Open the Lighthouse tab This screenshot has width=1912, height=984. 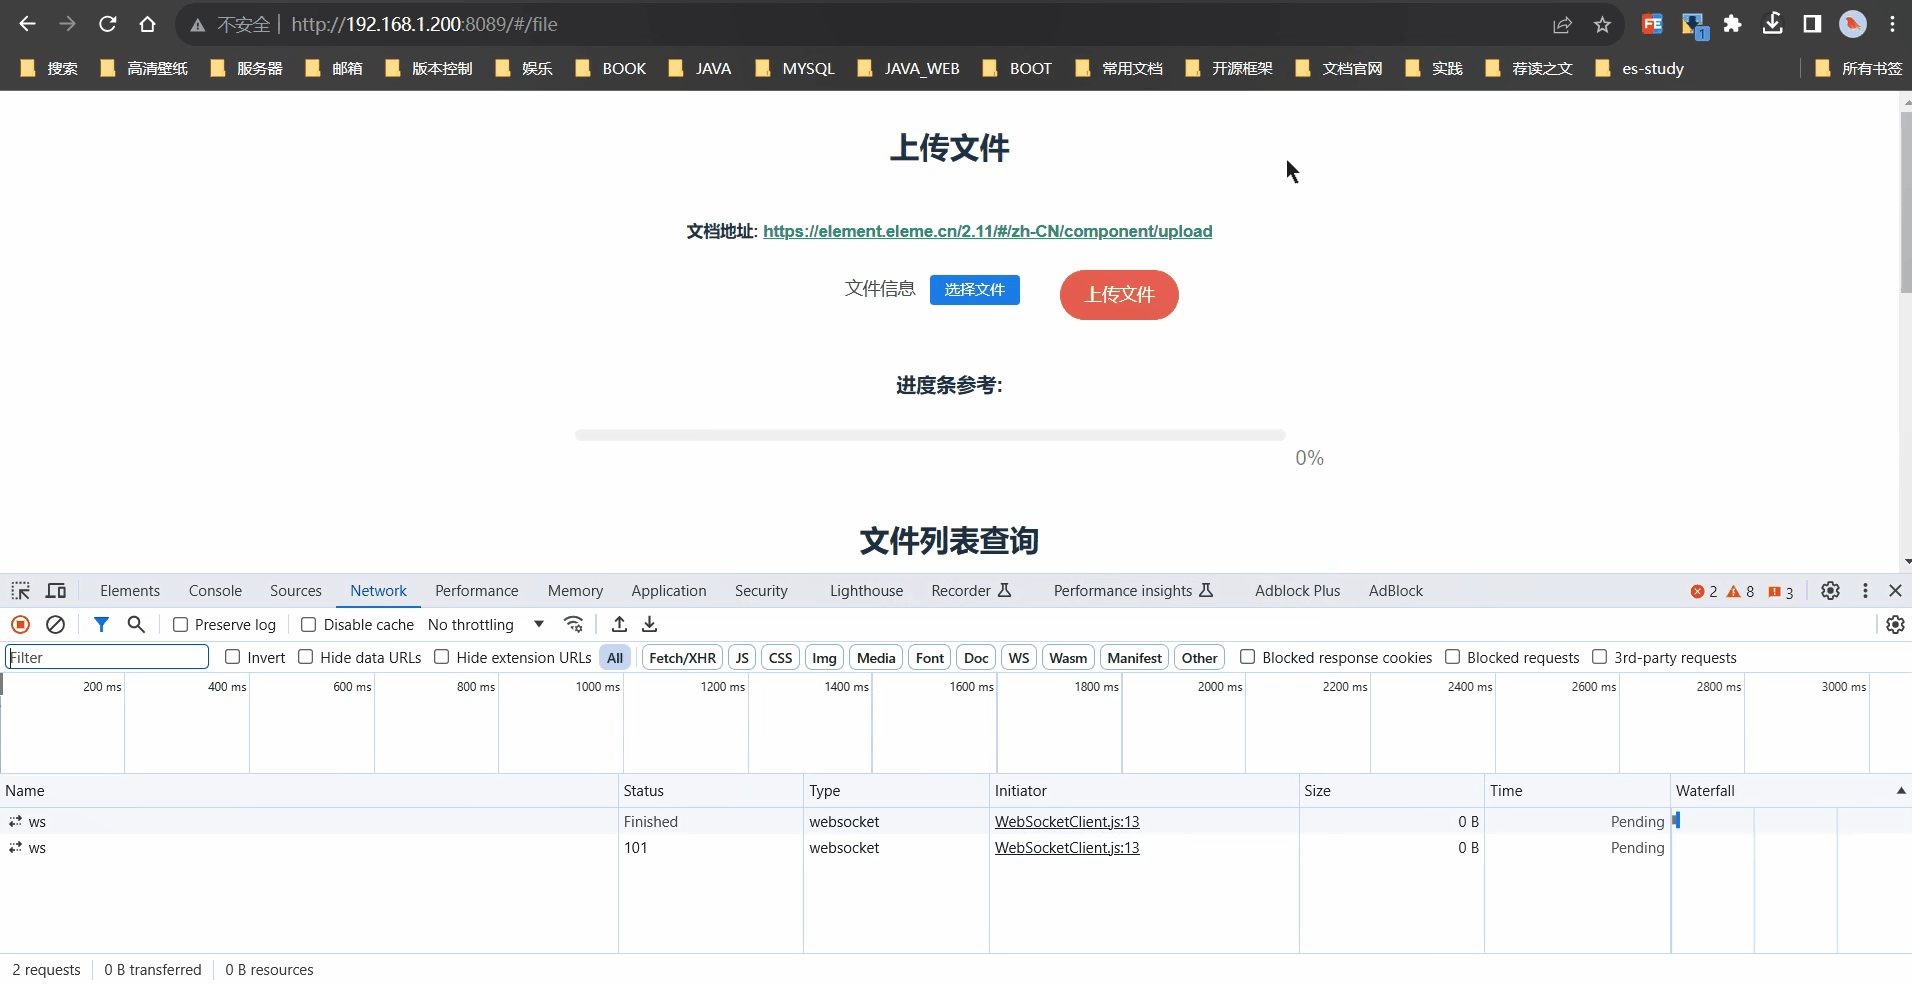[866, 591]
